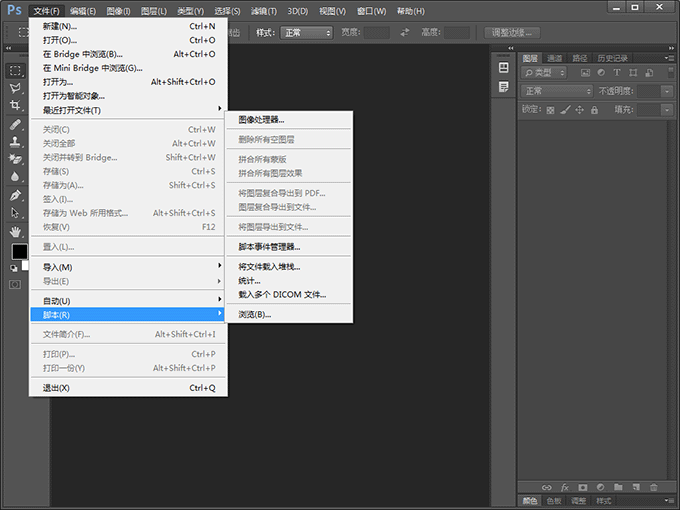Create new layer icon

pos(636,487)
